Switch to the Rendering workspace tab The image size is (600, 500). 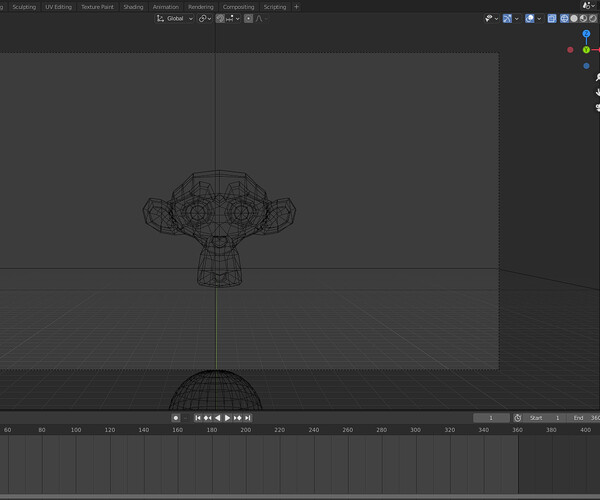[201, 7]
